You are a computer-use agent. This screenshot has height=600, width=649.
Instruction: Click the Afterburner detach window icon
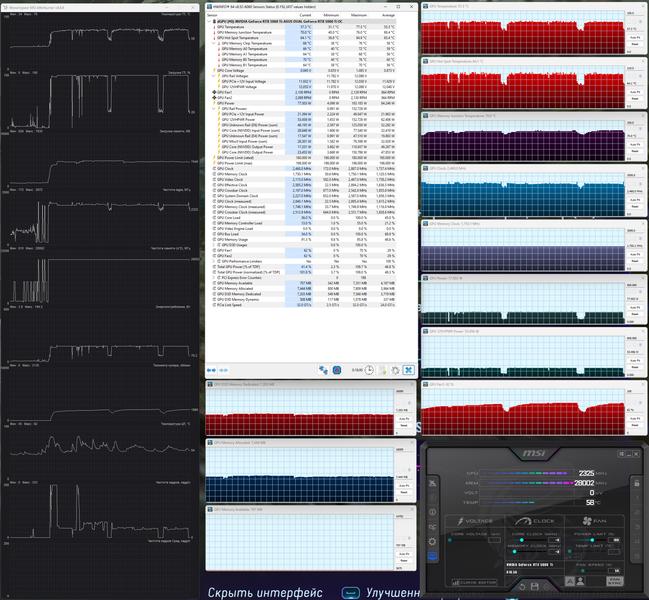pyautogui.click(x=622, y=454)
